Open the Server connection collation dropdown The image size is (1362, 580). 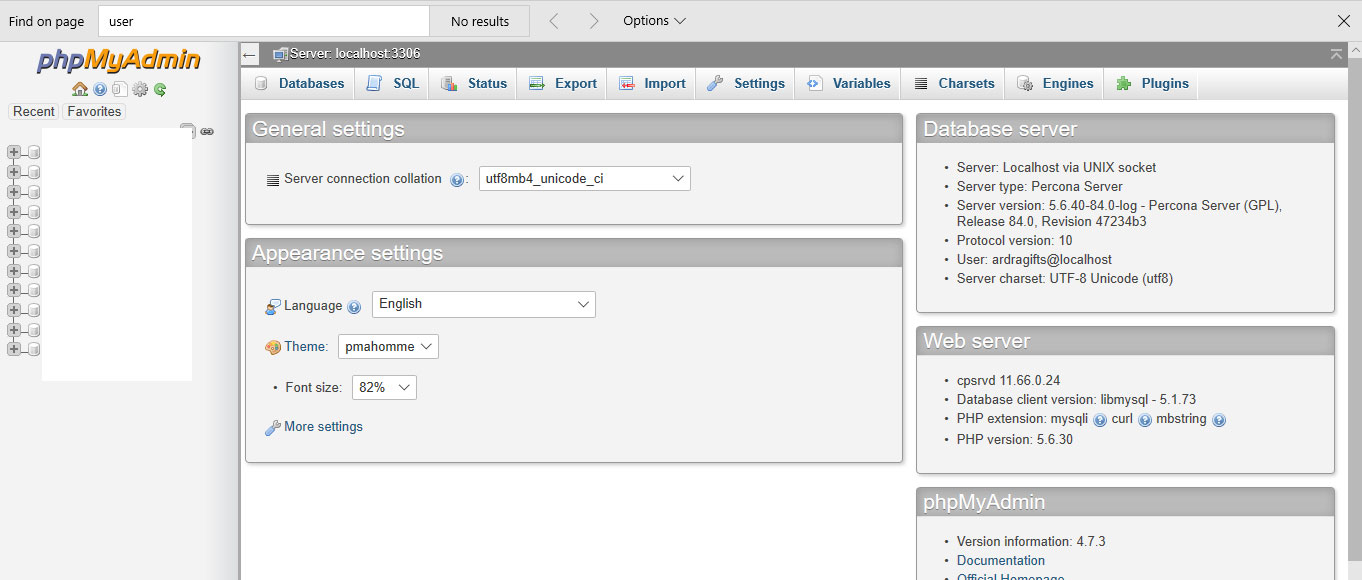585,179
